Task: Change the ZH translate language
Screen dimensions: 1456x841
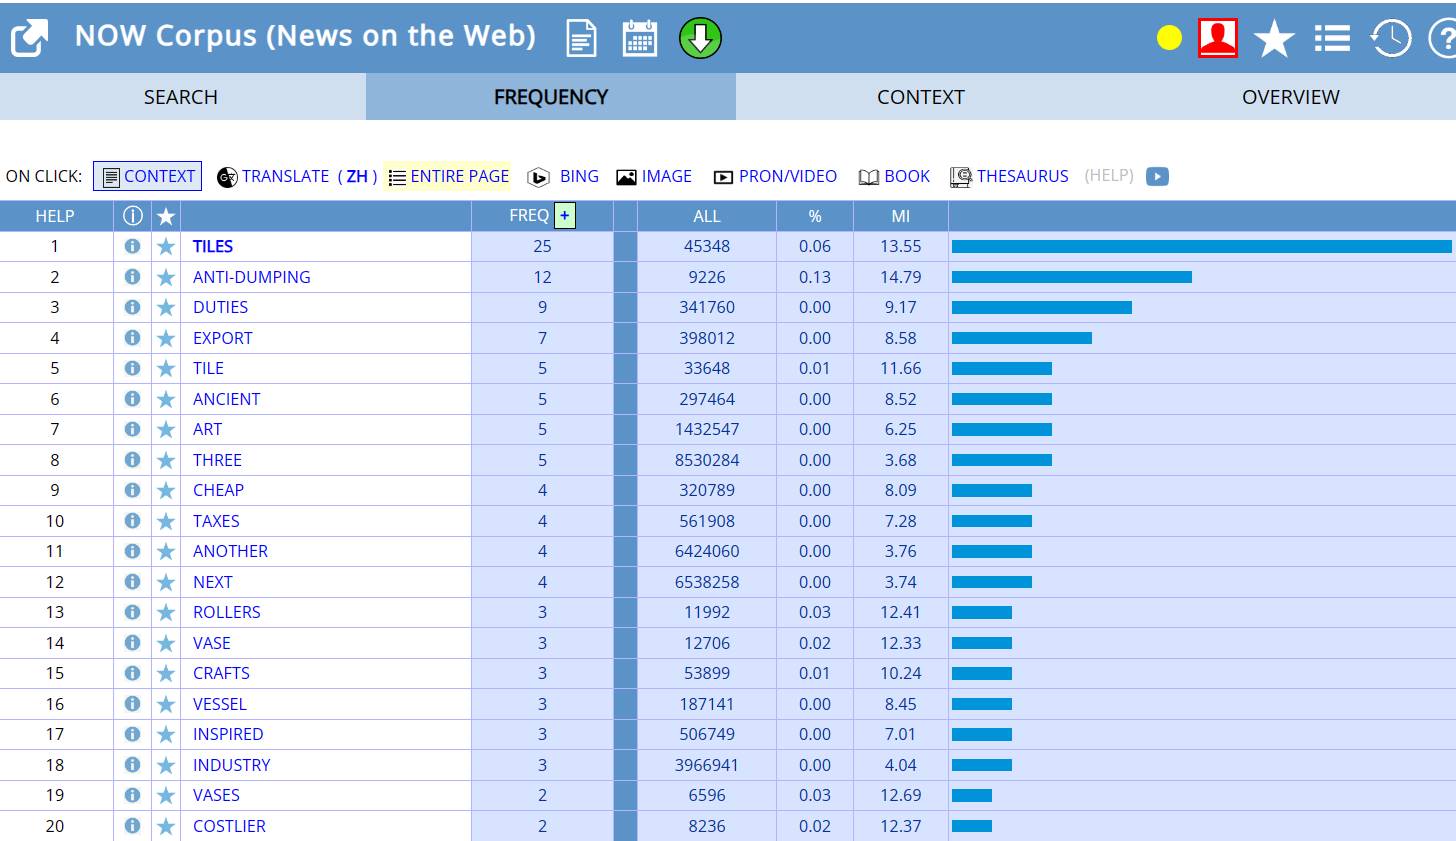Action: 357,176
